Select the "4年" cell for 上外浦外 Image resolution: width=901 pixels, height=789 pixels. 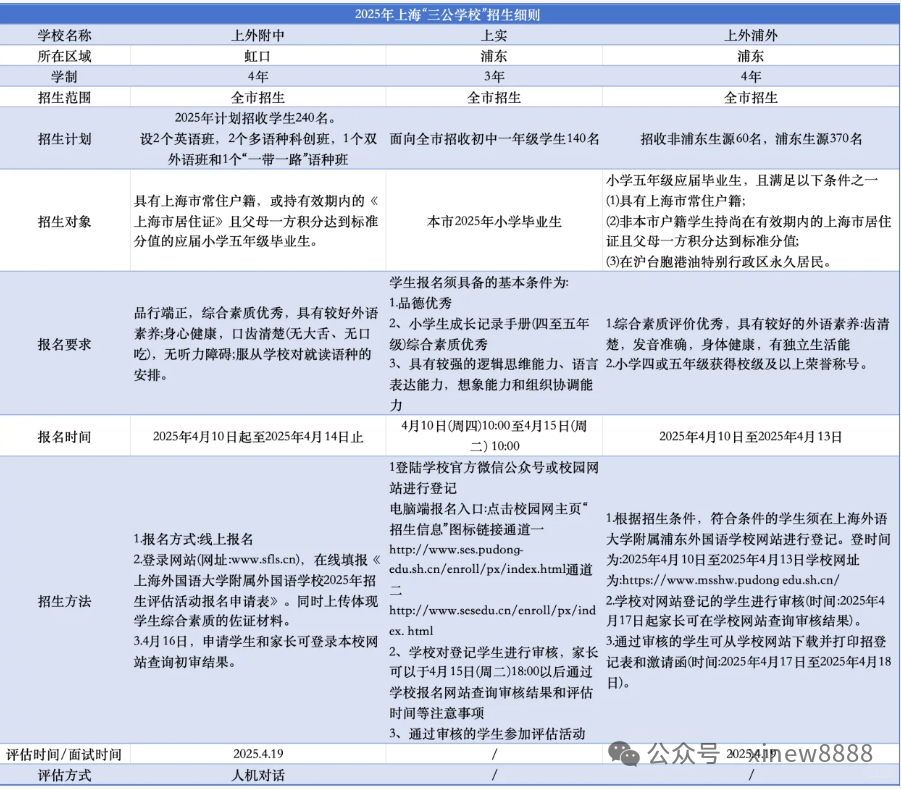tap(750, 76)
